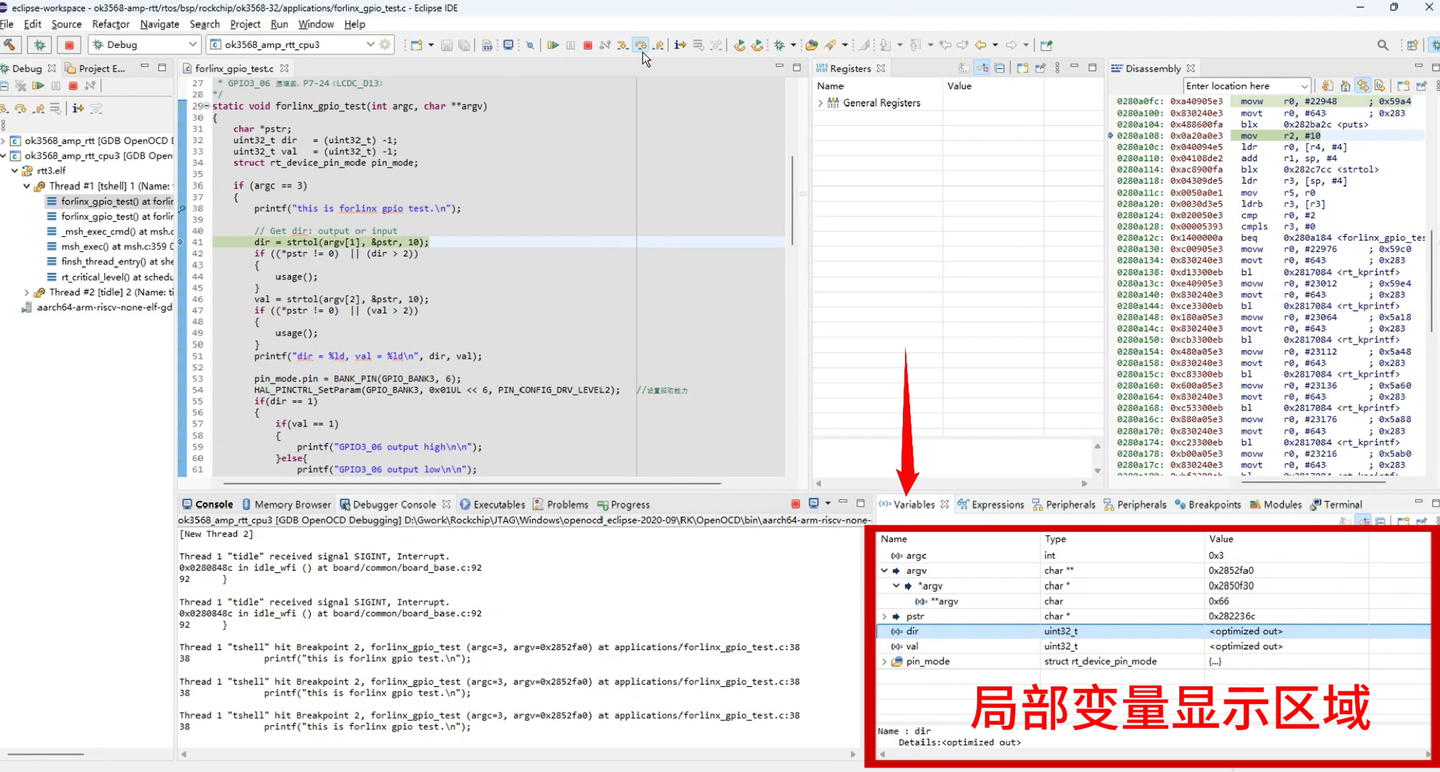Select the argc variable row
Viewport: 1440px width, 772px height.
coord(1154,556)
